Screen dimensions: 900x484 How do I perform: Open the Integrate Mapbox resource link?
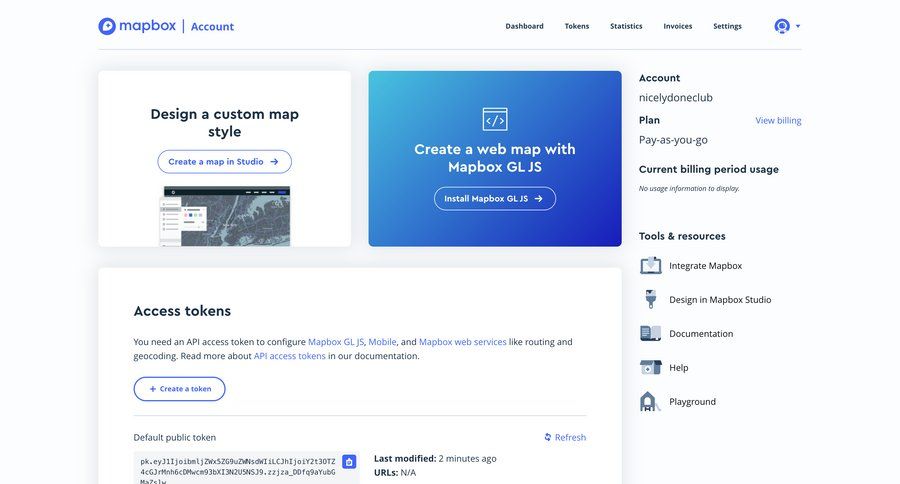705,266
